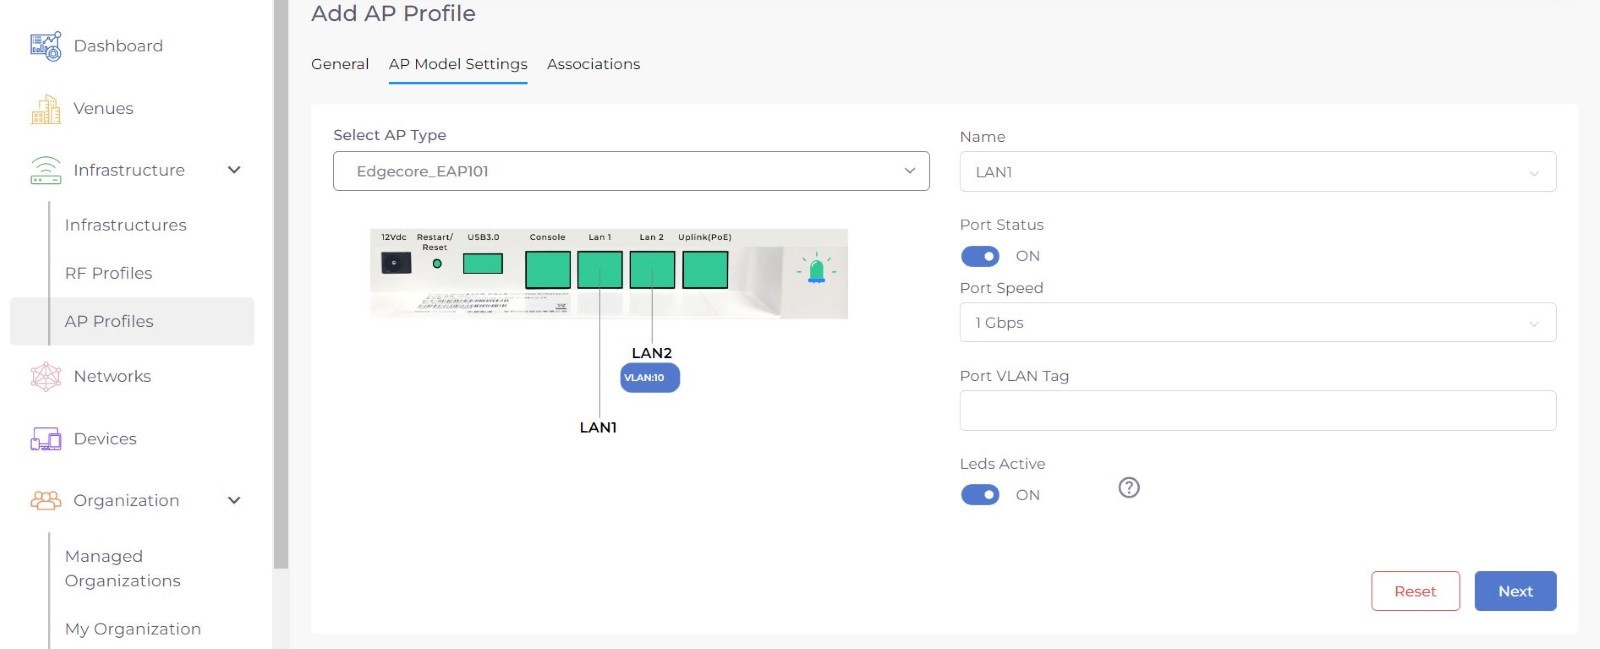Click the Next button
The image size is (1600, 649).
pyautogui.click(x=1515, y=591)
